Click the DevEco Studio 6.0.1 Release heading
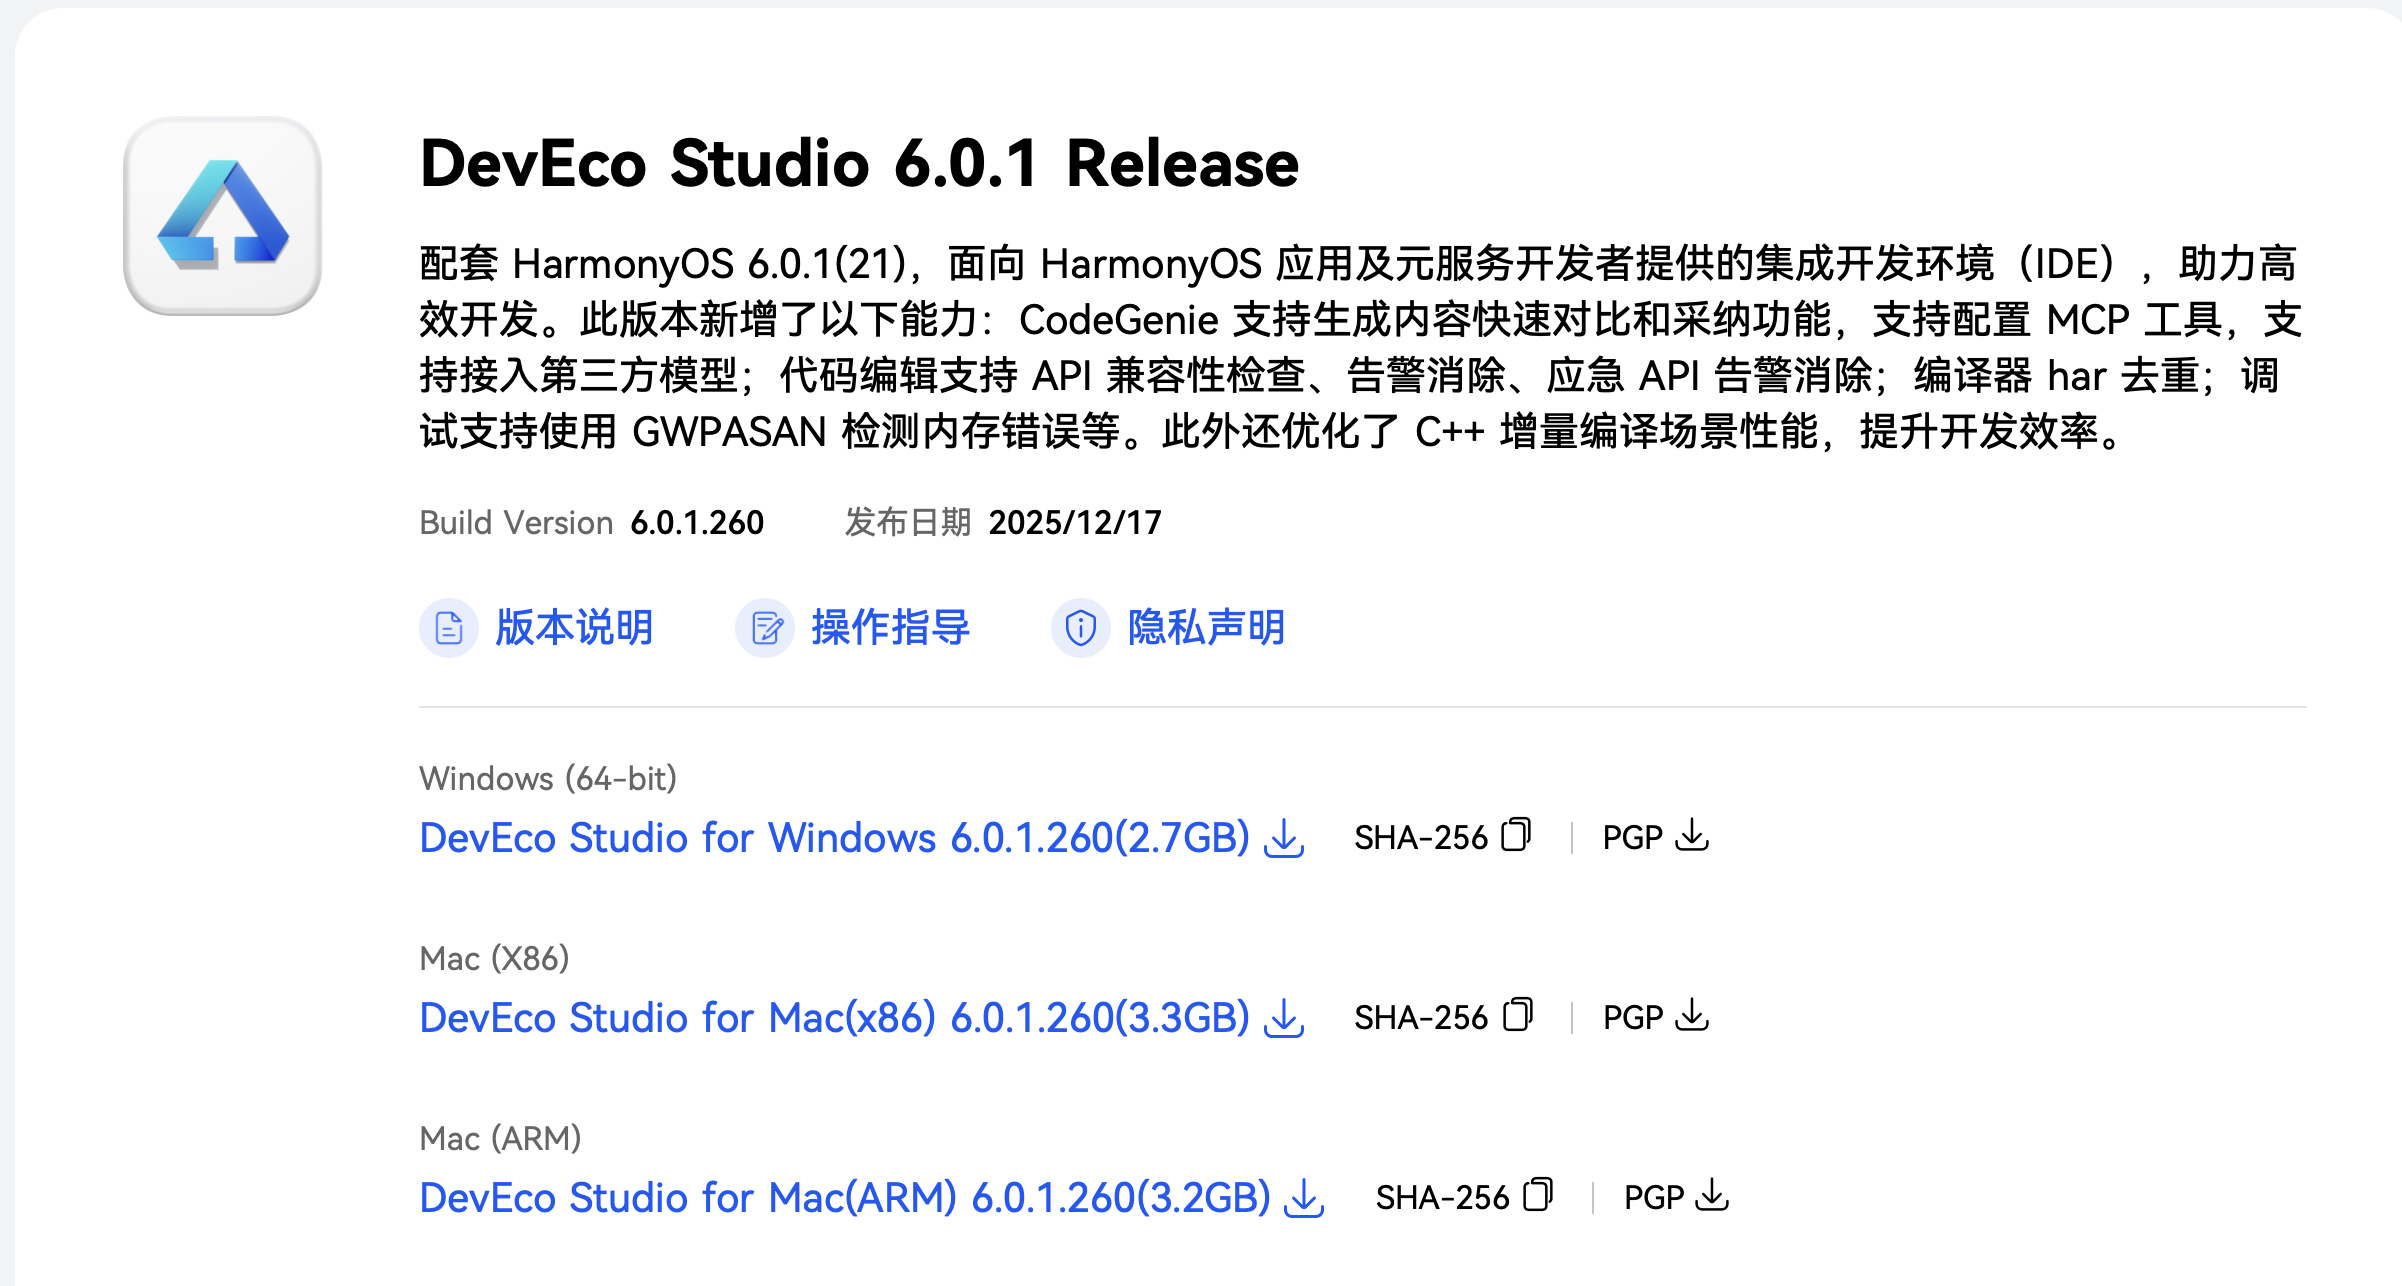The width and height of the screenshot is (2402, 1286). 859,164
